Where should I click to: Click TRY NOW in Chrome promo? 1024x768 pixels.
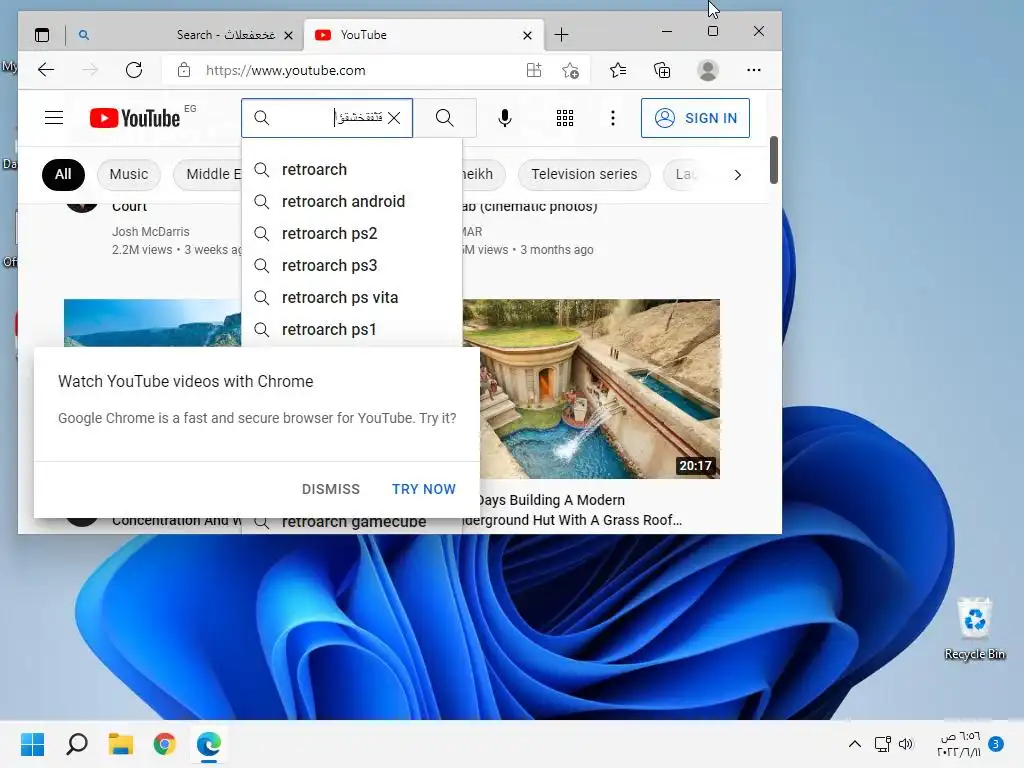[424, 489]
